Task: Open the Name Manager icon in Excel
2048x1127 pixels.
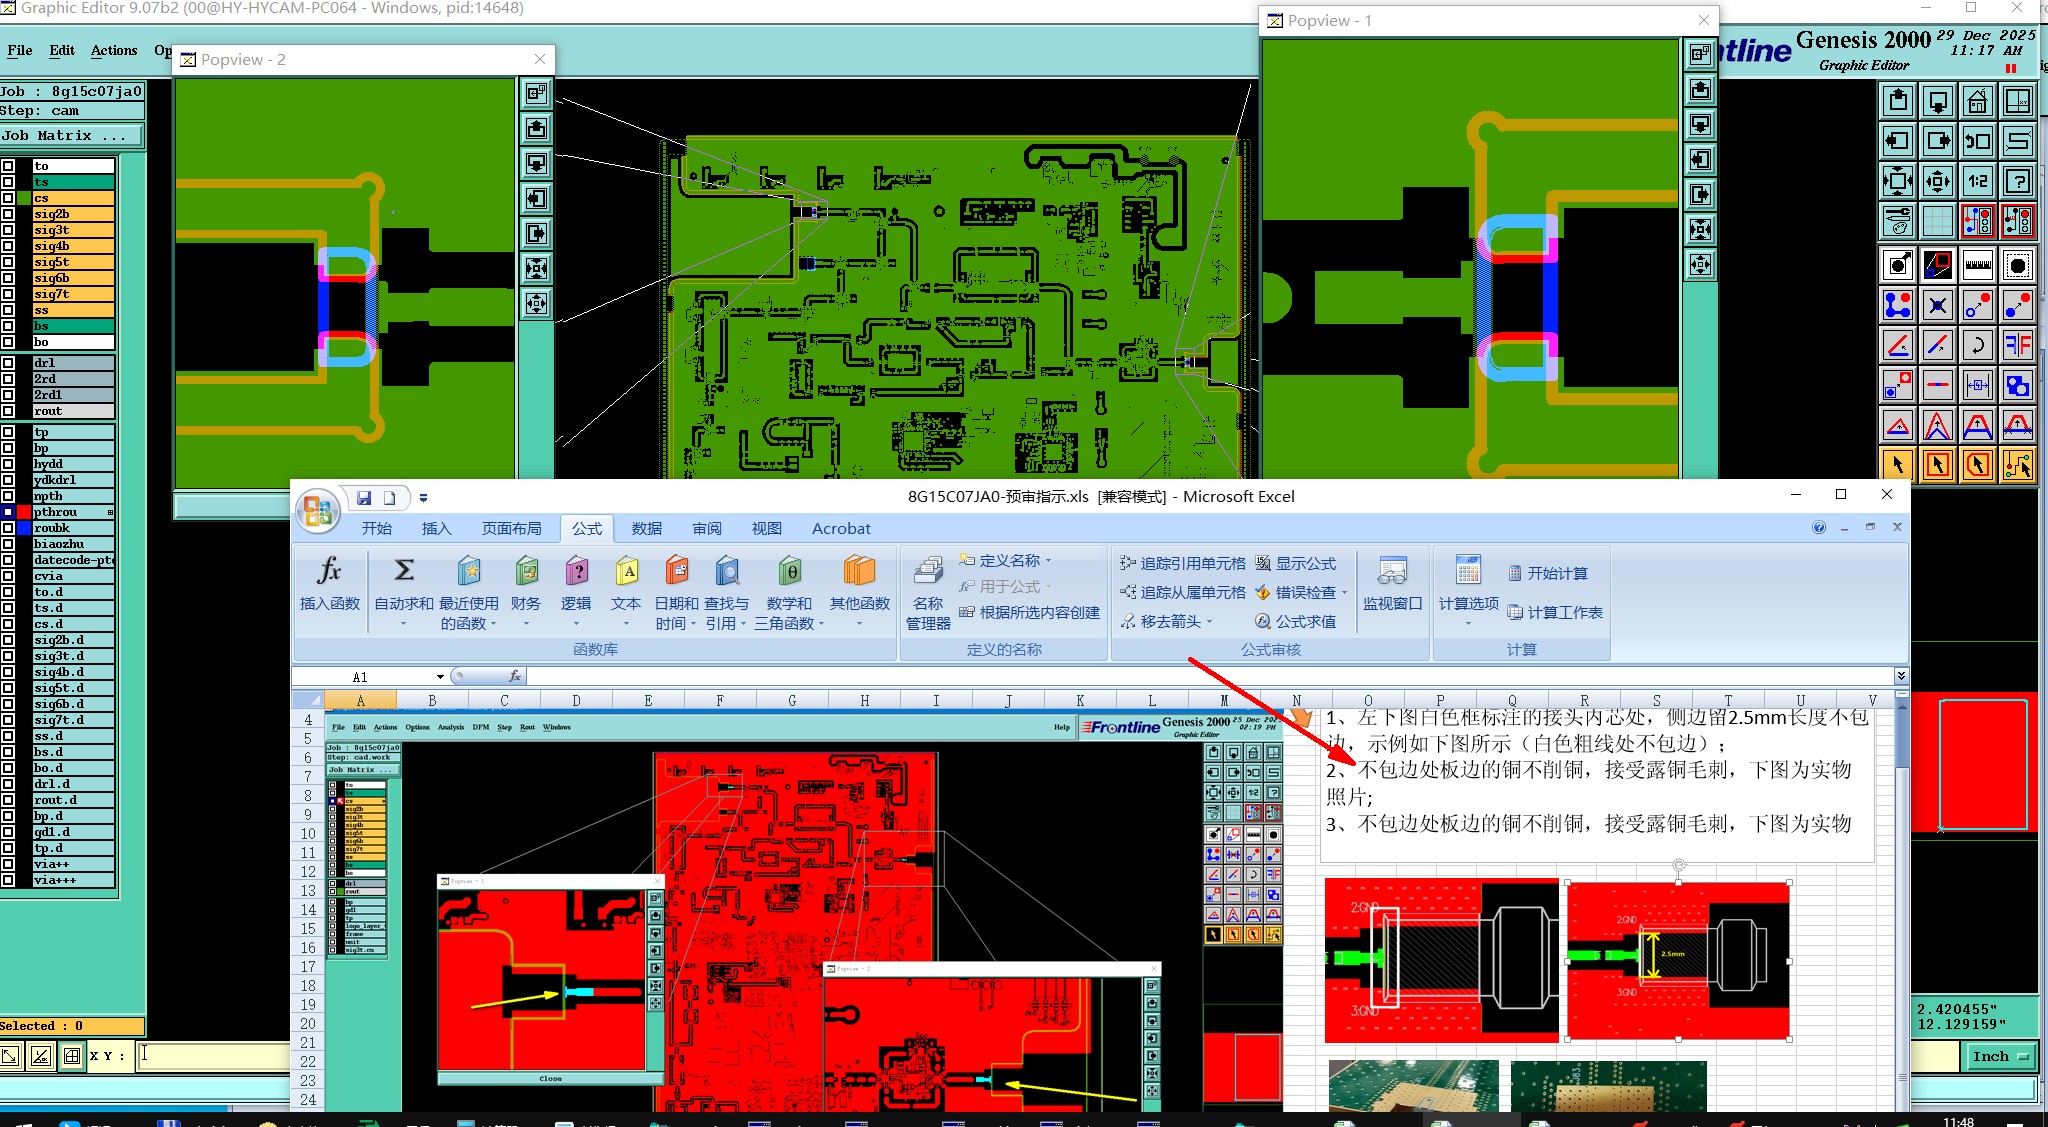Action: pyautogui.click(x=928, y=572)
